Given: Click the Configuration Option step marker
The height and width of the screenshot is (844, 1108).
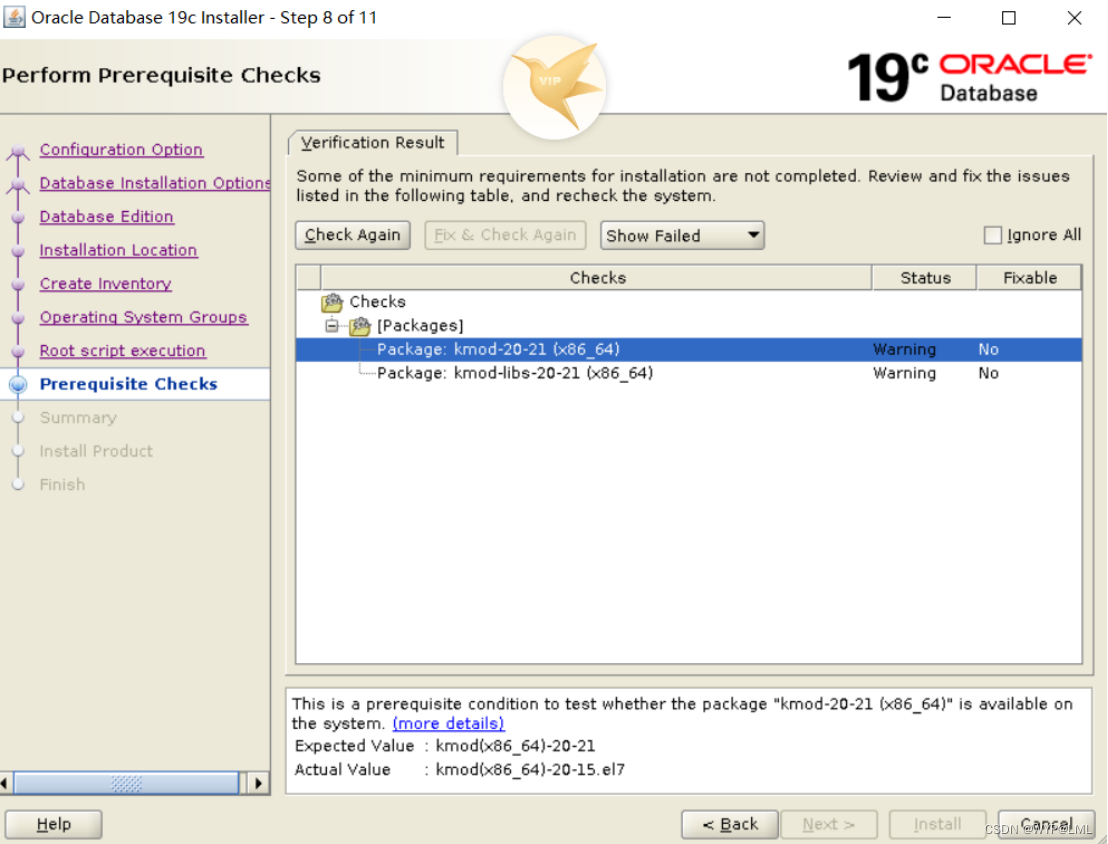Looking at the screenshot, I should coord(18,151).
